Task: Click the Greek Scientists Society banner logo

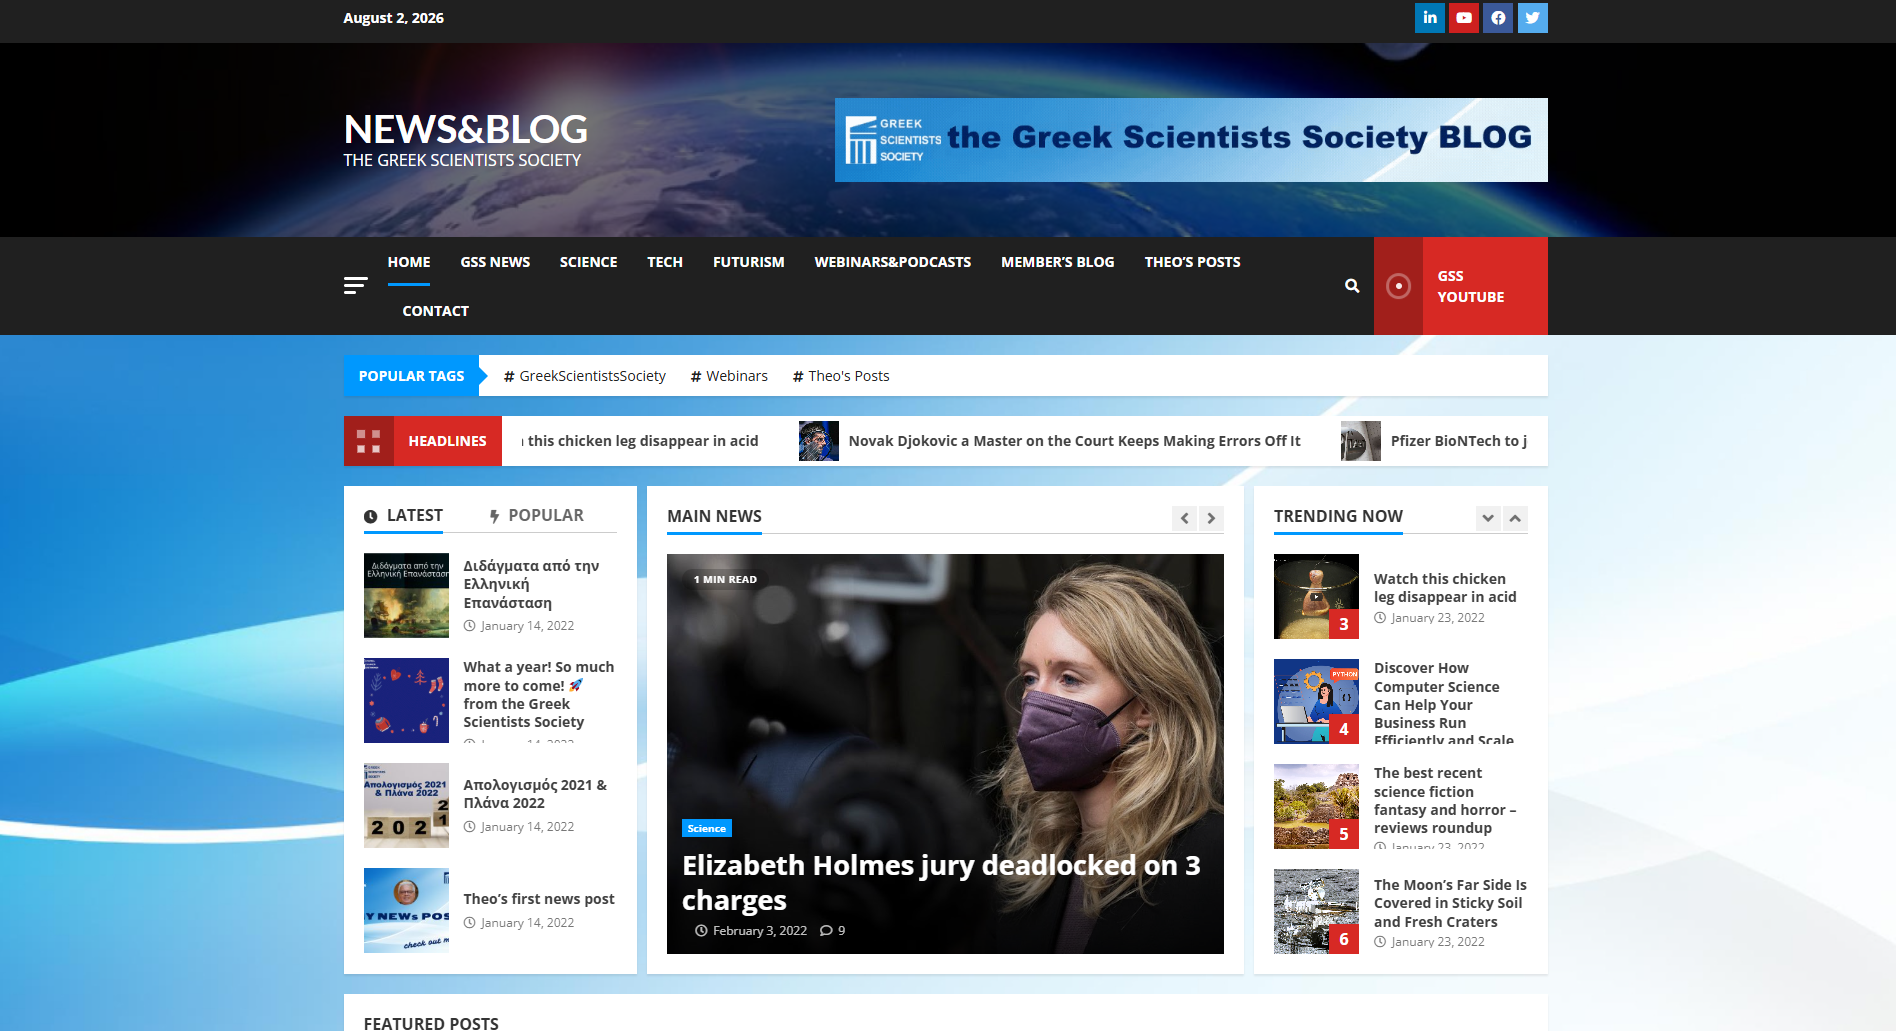Action: tap(1191, 140)
